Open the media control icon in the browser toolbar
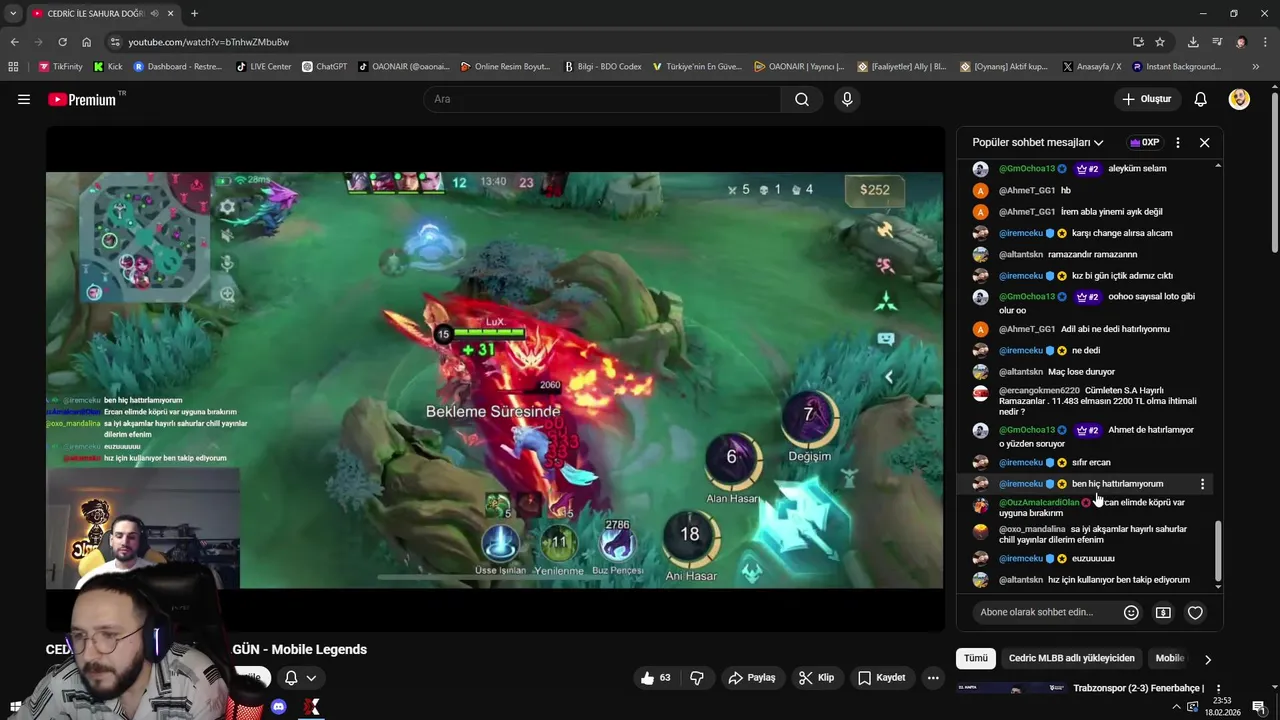This screenshot has height=720, width=1280. [x=1217, y=42]
